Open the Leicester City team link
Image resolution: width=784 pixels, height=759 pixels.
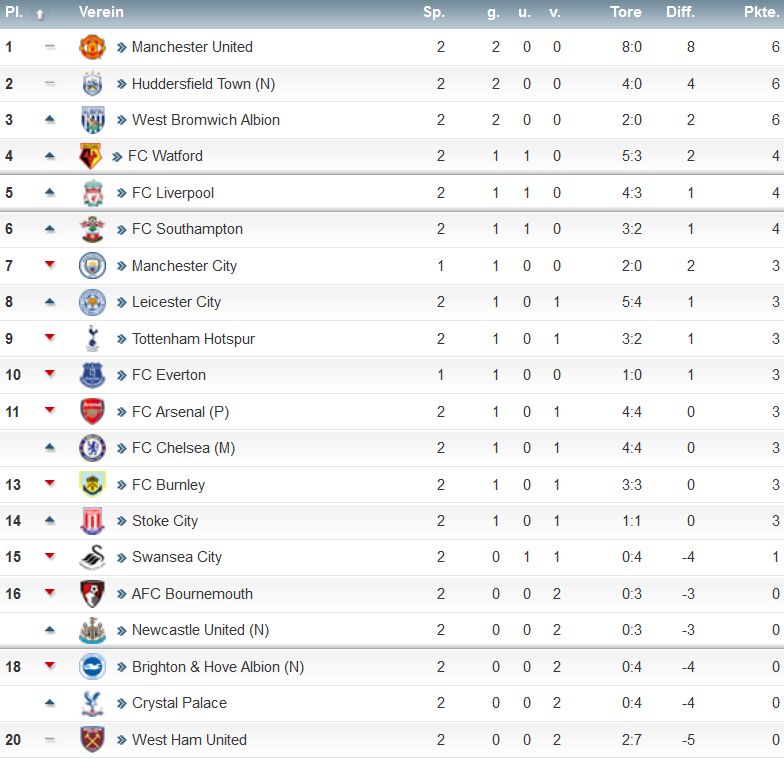176,302
